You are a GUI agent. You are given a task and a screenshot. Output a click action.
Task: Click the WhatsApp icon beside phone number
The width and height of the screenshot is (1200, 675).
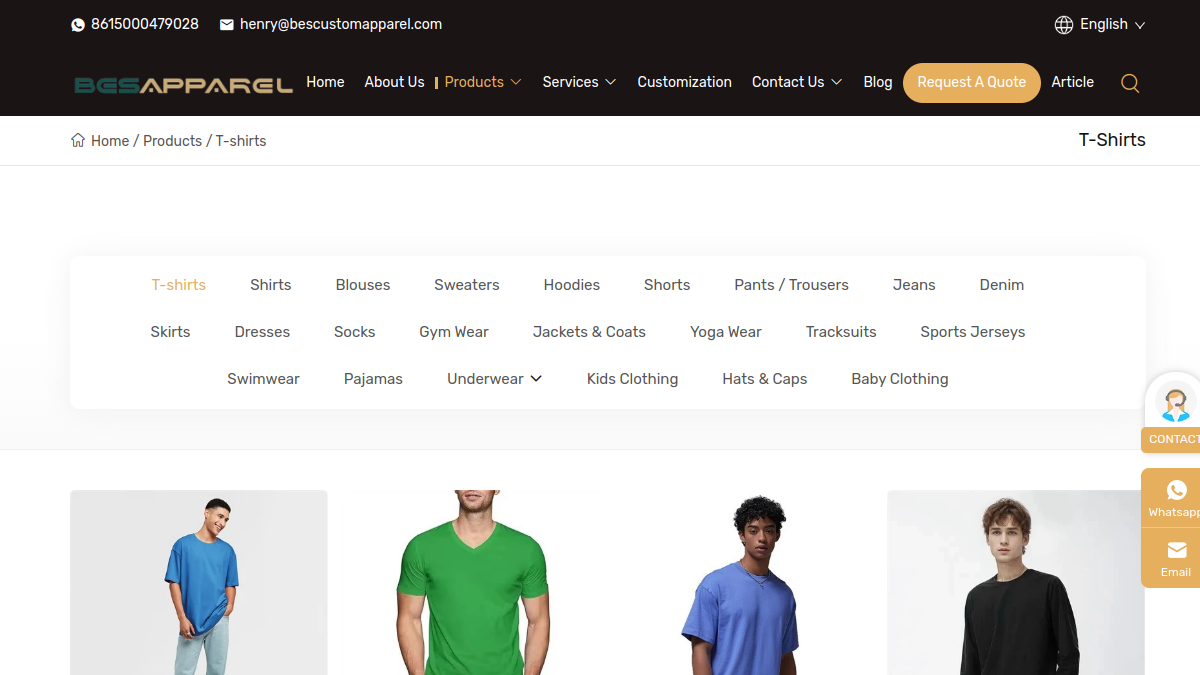pos(78,25)
